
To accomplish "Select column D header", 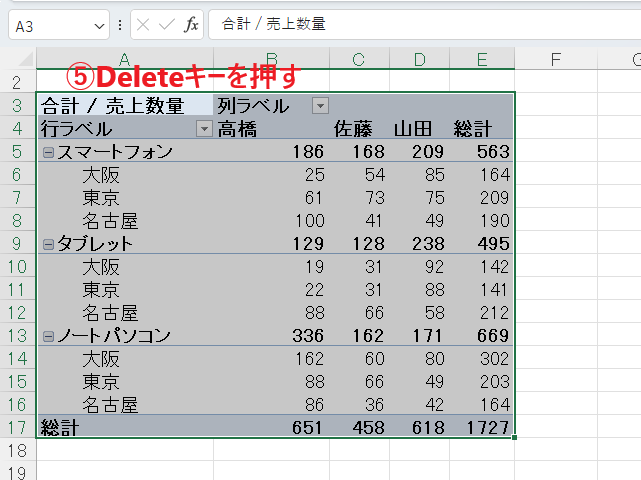I will click(x=419, y=59).
